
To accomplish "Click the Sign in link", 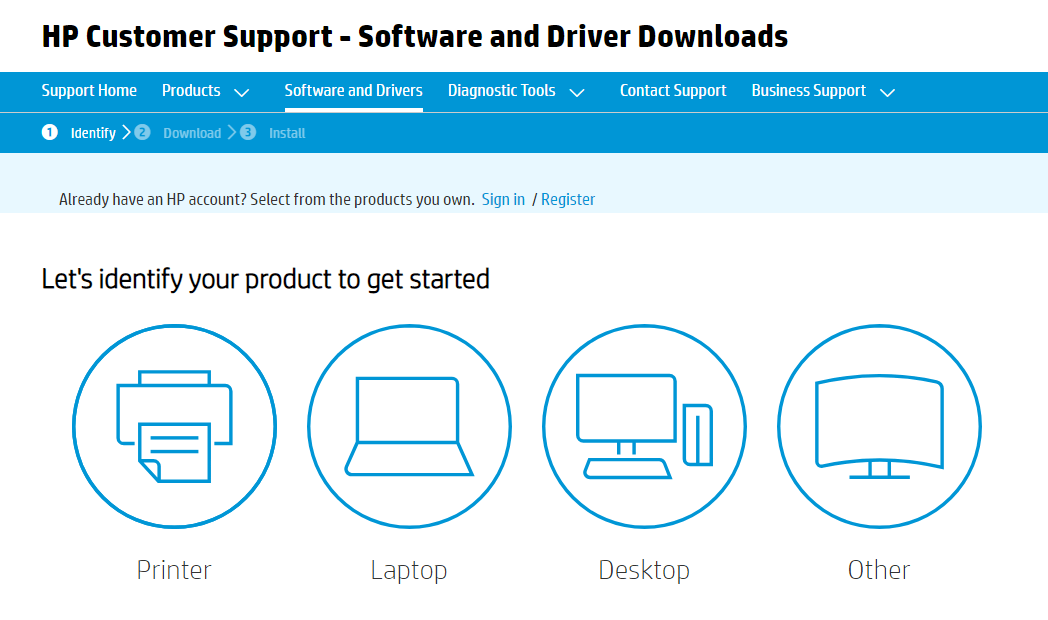I will point(503,199).
